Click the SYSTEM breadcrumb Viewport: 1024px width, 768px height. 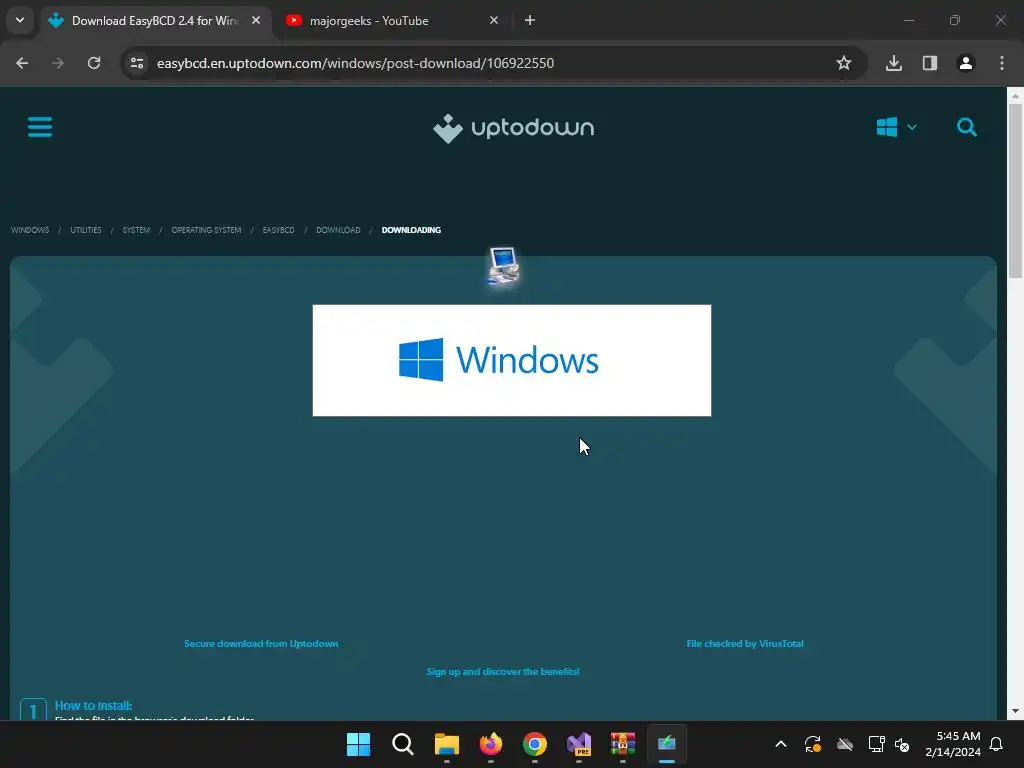pyautogui.click(x=136, y=230)
